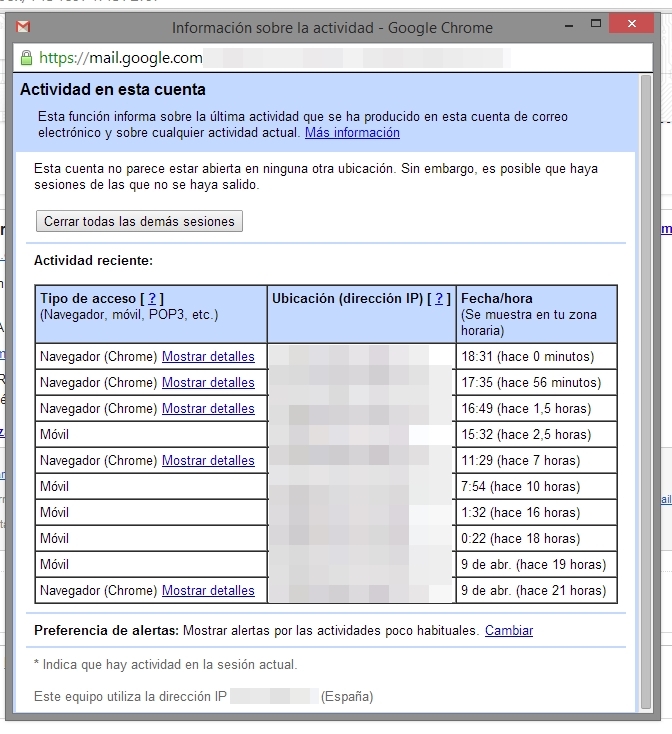Select the 18:31 (hace 0 minutos) cell

coord(536,357)
